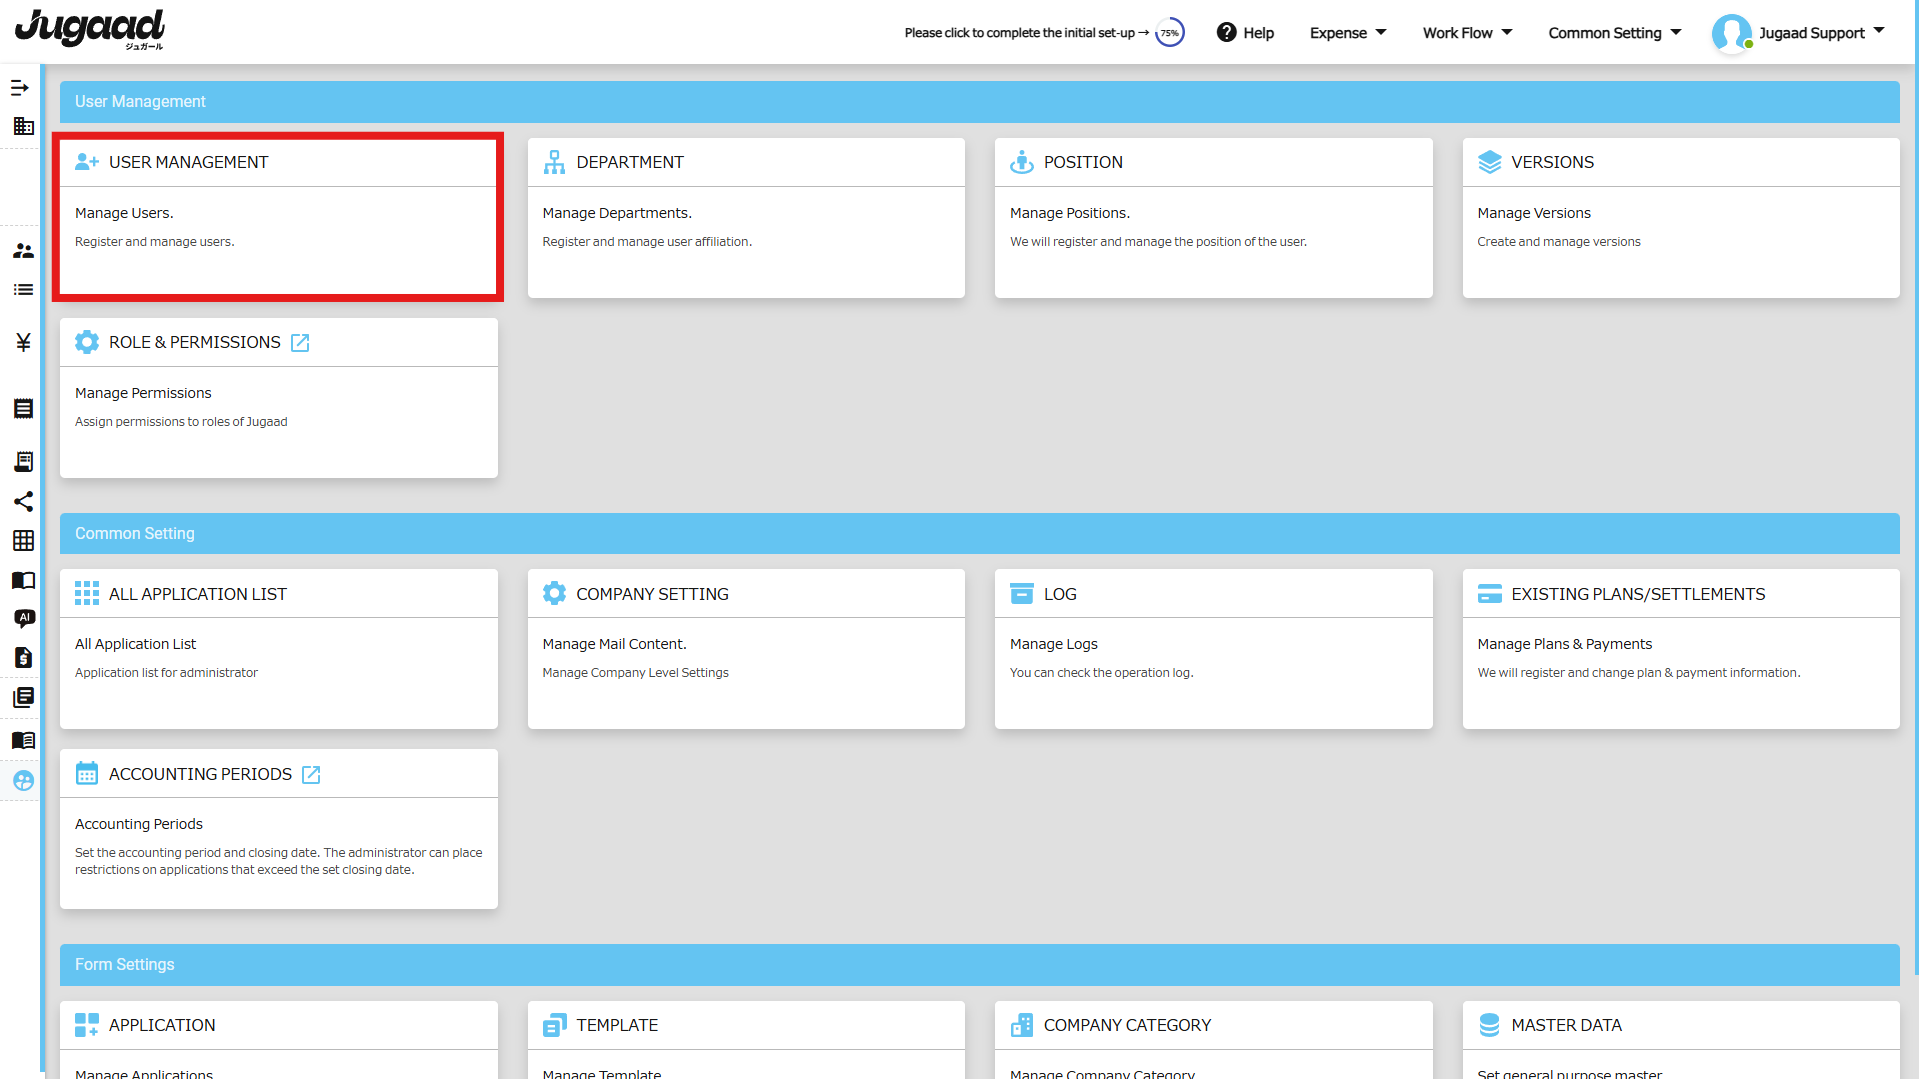Open the LOG card title
The image size is (1919, 1079).
1060,594
